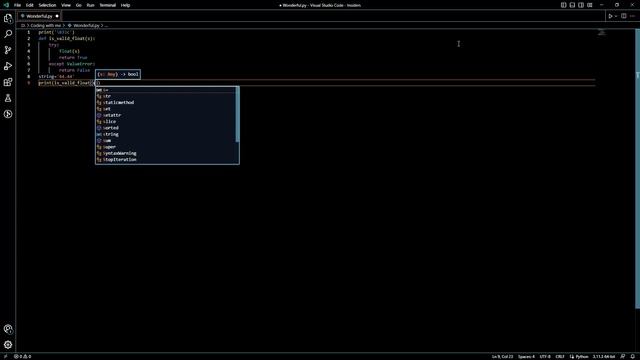Screen dimensions: 640x360
Task: Split the editor to the right
Action: click(624, 16)
